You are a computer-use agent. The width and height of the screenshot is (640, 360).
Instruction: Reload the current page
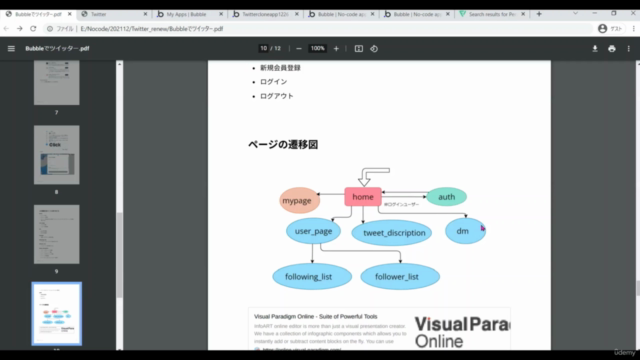[x=33, y=29]
